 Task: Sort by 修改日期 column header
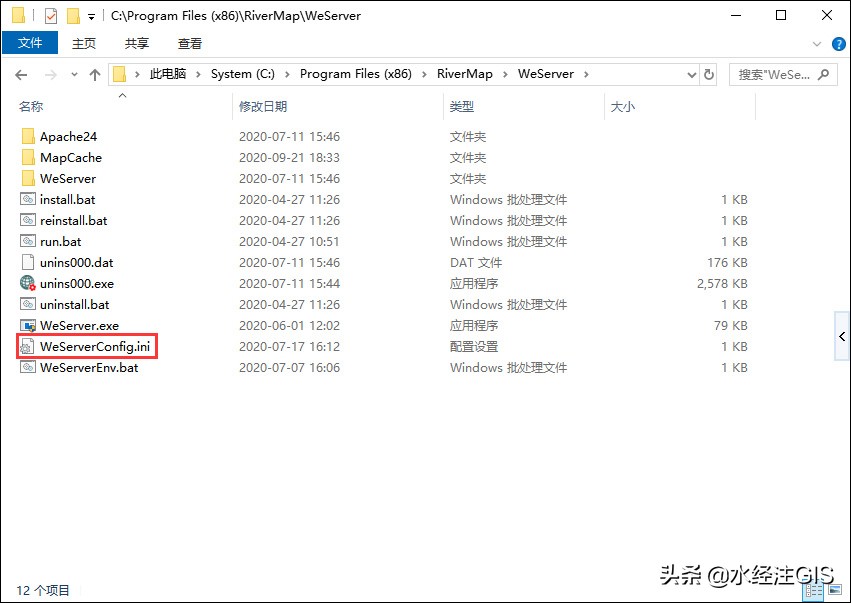pos(263,106)
